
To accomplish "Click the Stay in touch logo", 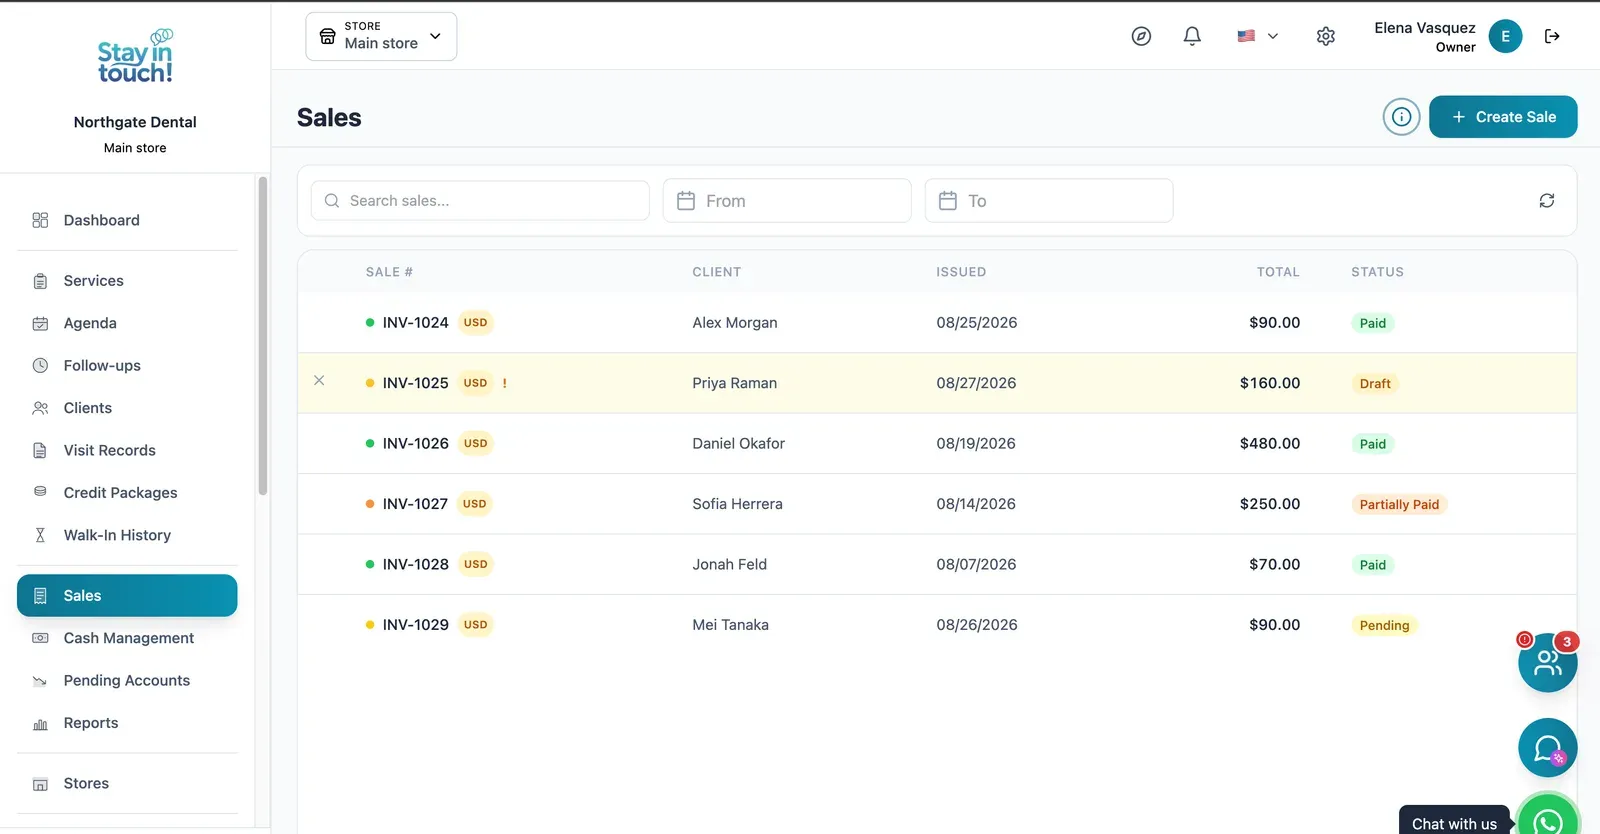I will [x=135, y=58].
